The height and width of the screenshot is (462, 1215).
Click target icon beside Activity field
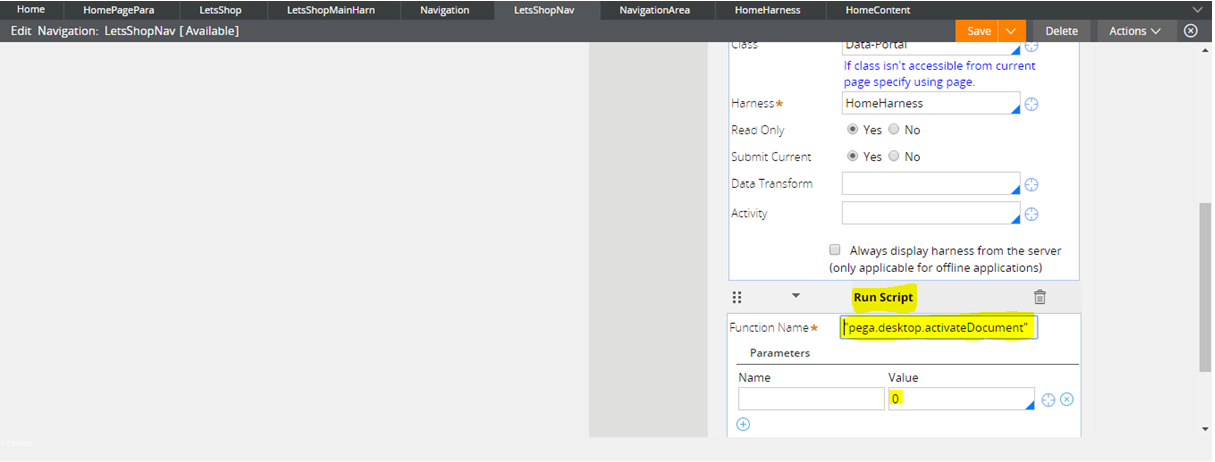[x=1032, y=214]
